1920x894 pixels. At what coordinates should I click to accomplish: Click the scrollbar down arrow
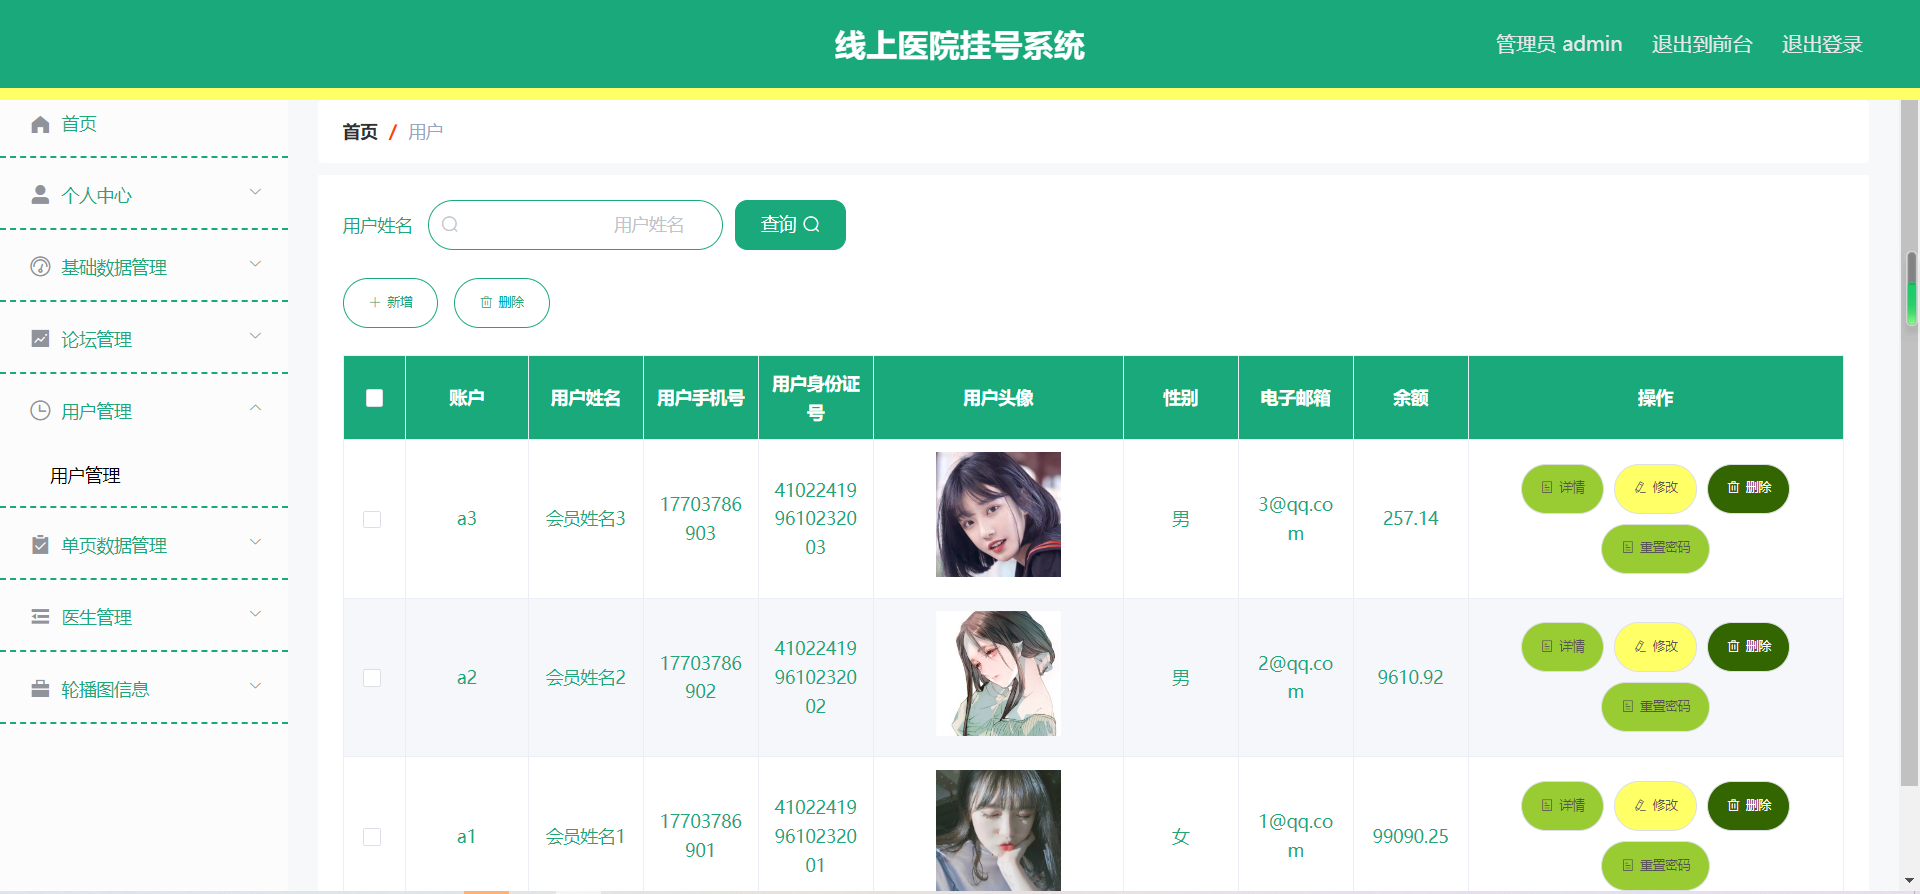pyautogui.click(x=1911, y=881)
